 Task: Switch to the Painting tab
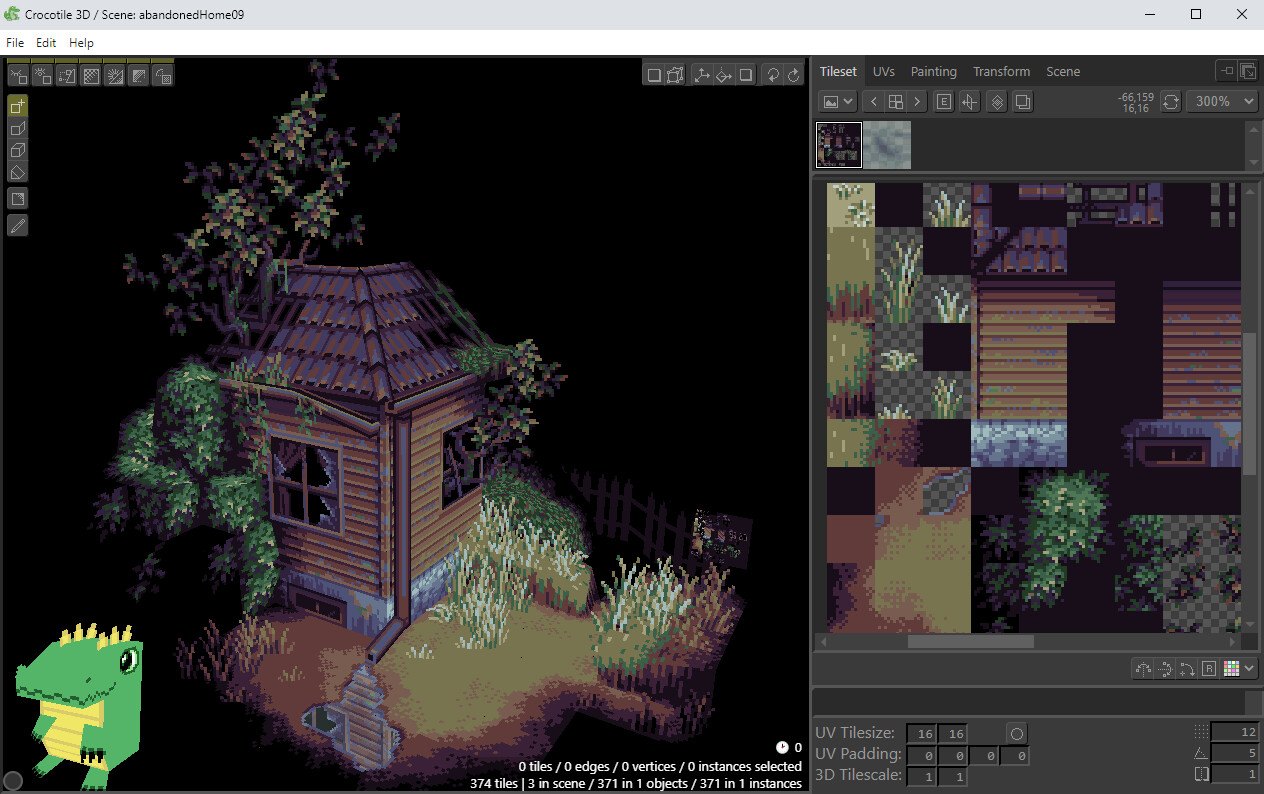point(933,71)
